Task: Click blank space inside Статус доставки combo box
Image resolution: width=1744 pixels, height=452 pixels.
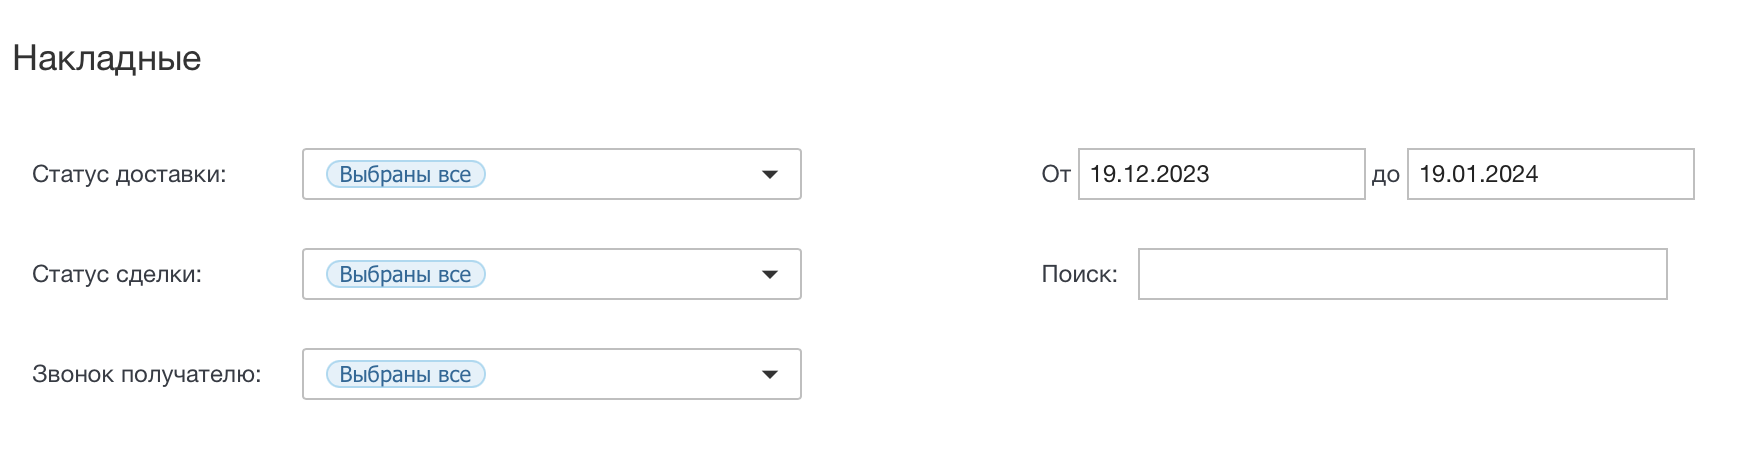Action: click(620, 175)
